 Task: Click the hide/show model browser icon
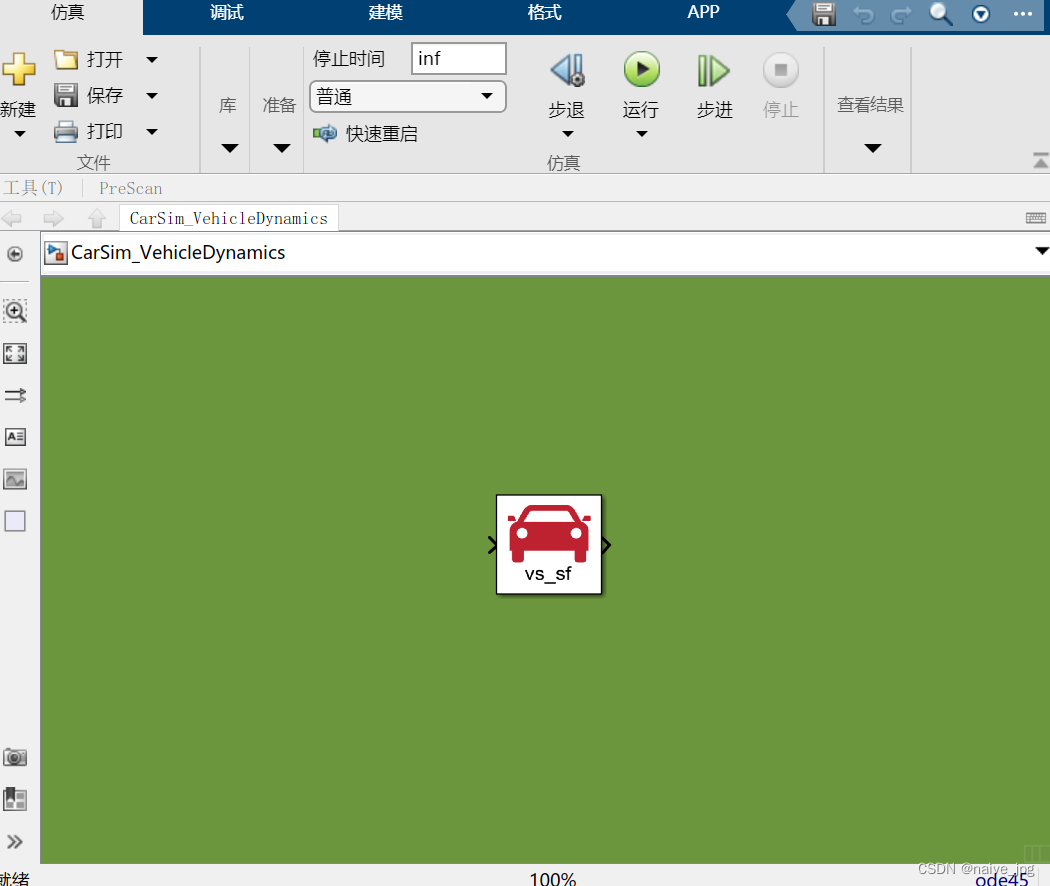coord(15,254)
